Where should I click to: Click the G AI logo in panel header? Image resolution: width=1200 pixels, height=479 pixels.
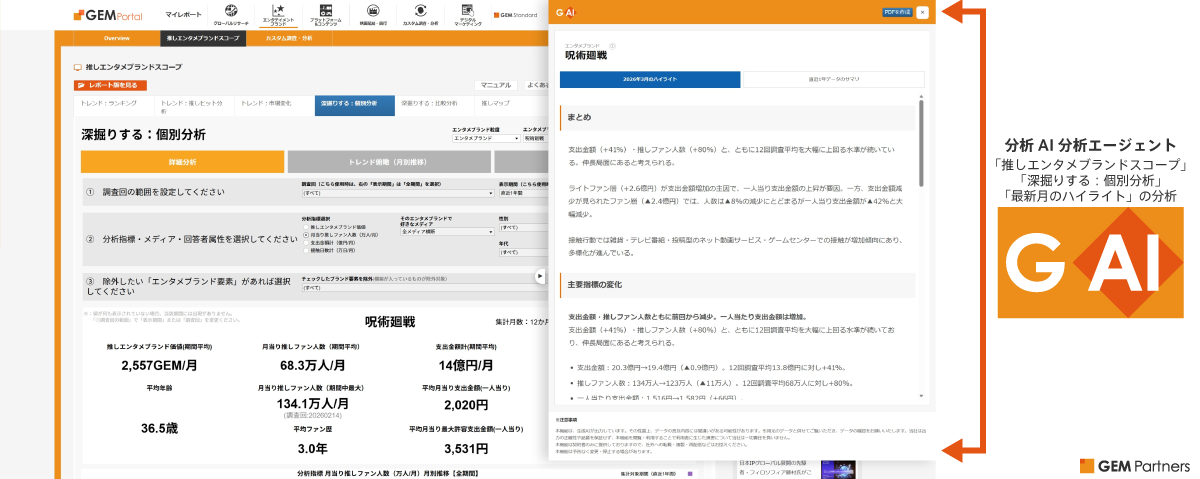click(566, 12)
